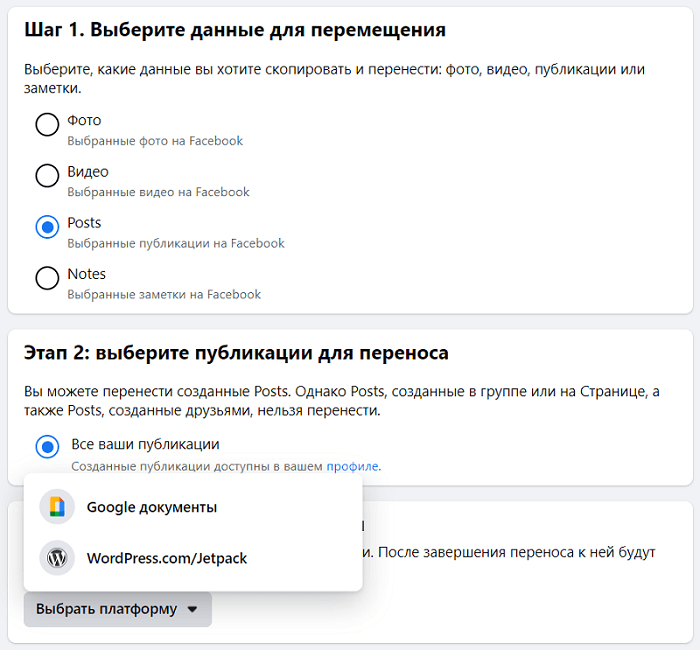Click the caret arrow on Выбрать платформу
The width and height of the screenshot is (700, 650).
[x=192, y=609]
